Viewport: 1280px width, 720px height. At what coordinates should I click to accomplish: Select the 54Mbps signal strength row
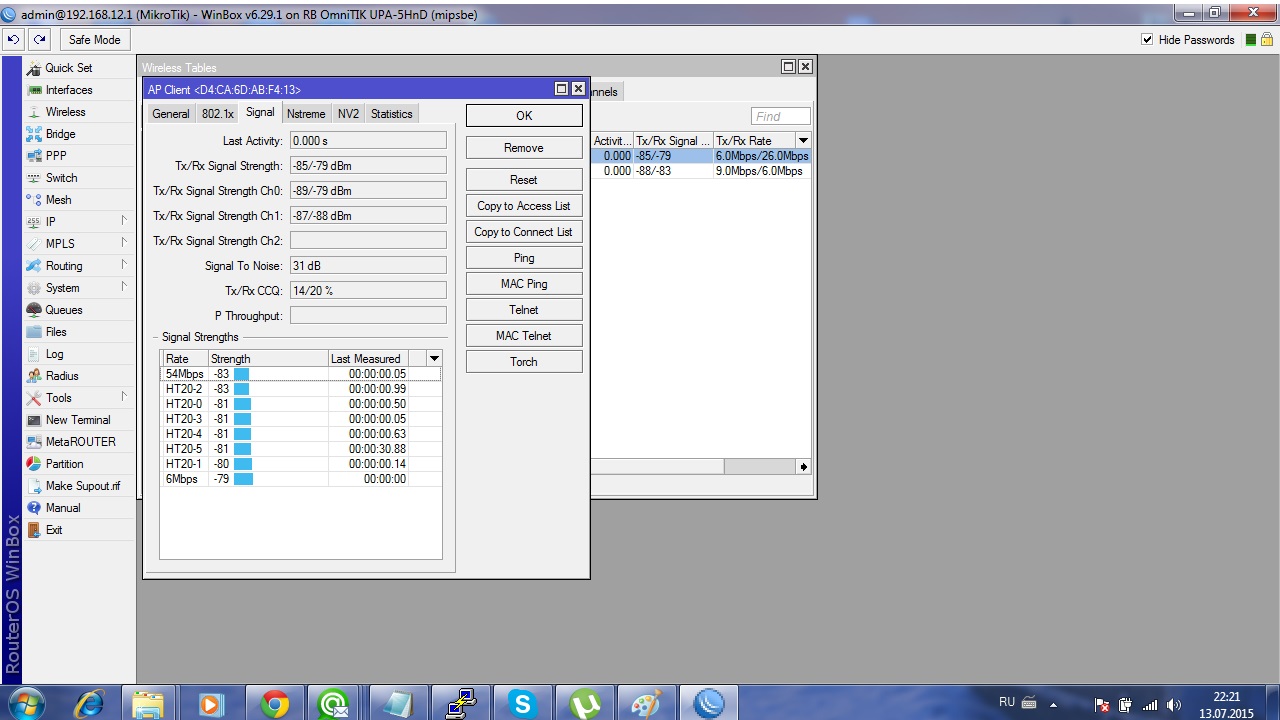(x=300, y=374)
